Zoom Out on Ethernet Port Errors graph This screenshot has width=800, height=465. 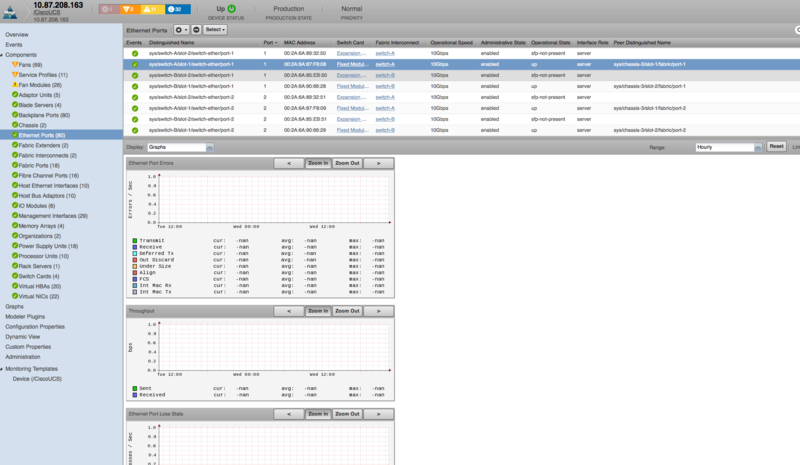(x=347, y=163)
